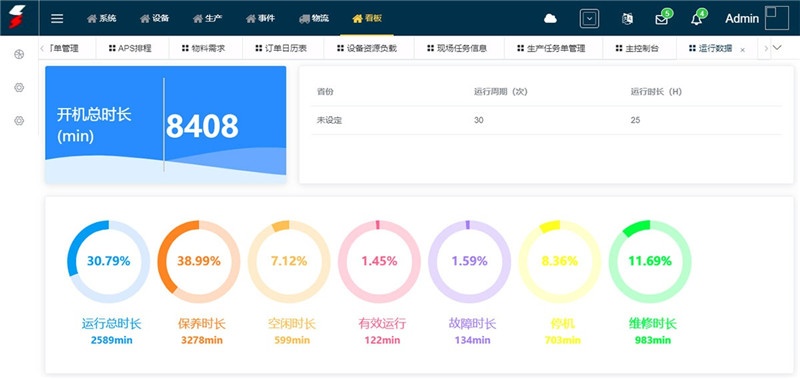Switch to the 设备资源负载 tab

pyautogui.click(x=367, y=48)
